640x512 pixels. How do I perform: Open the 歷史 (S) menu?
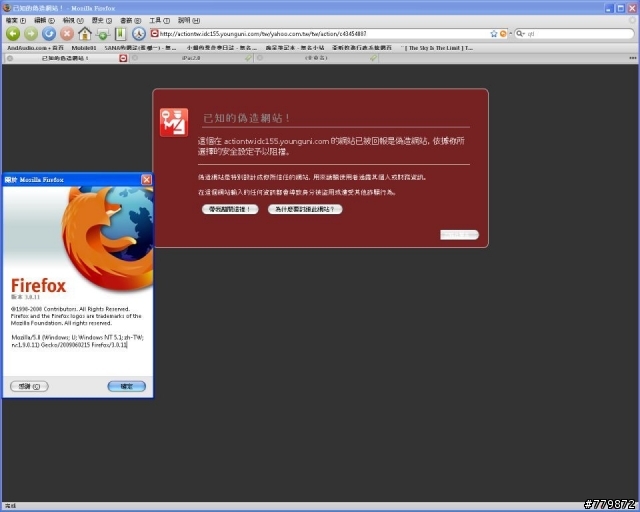[x=102, y=20]
